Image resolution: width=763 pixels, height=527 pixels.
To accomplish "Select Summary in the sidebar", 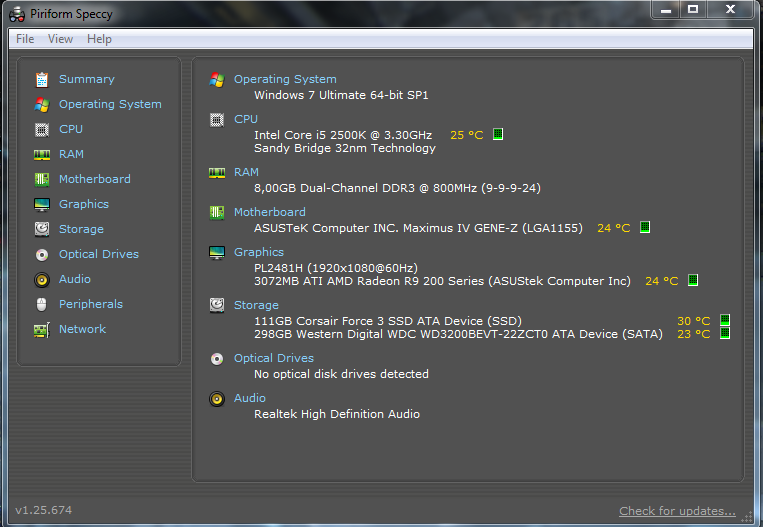I will tap(87, 79).
